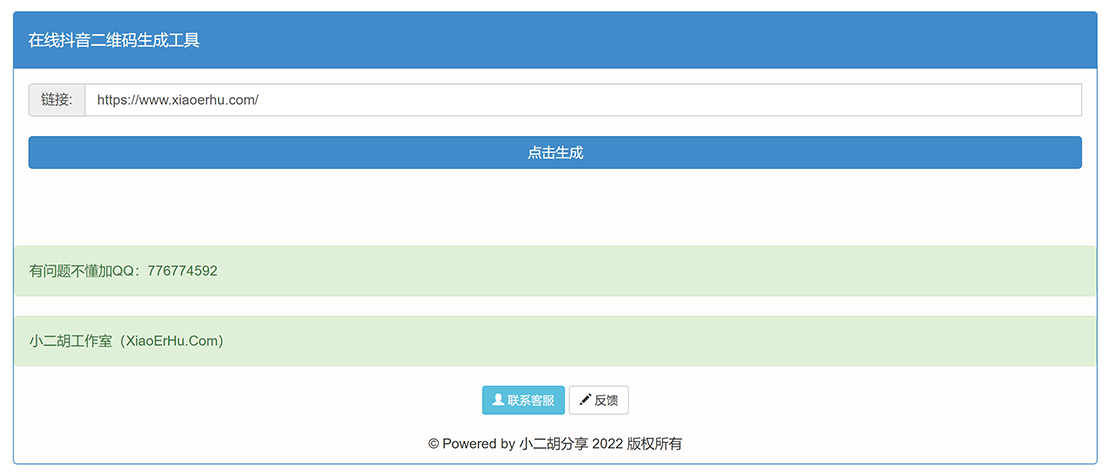Click the https://www.xiaoerhu.com/ text in the input
Image resolution: width=1111 pixels, height=476 pixels.
tap(177, 100)
